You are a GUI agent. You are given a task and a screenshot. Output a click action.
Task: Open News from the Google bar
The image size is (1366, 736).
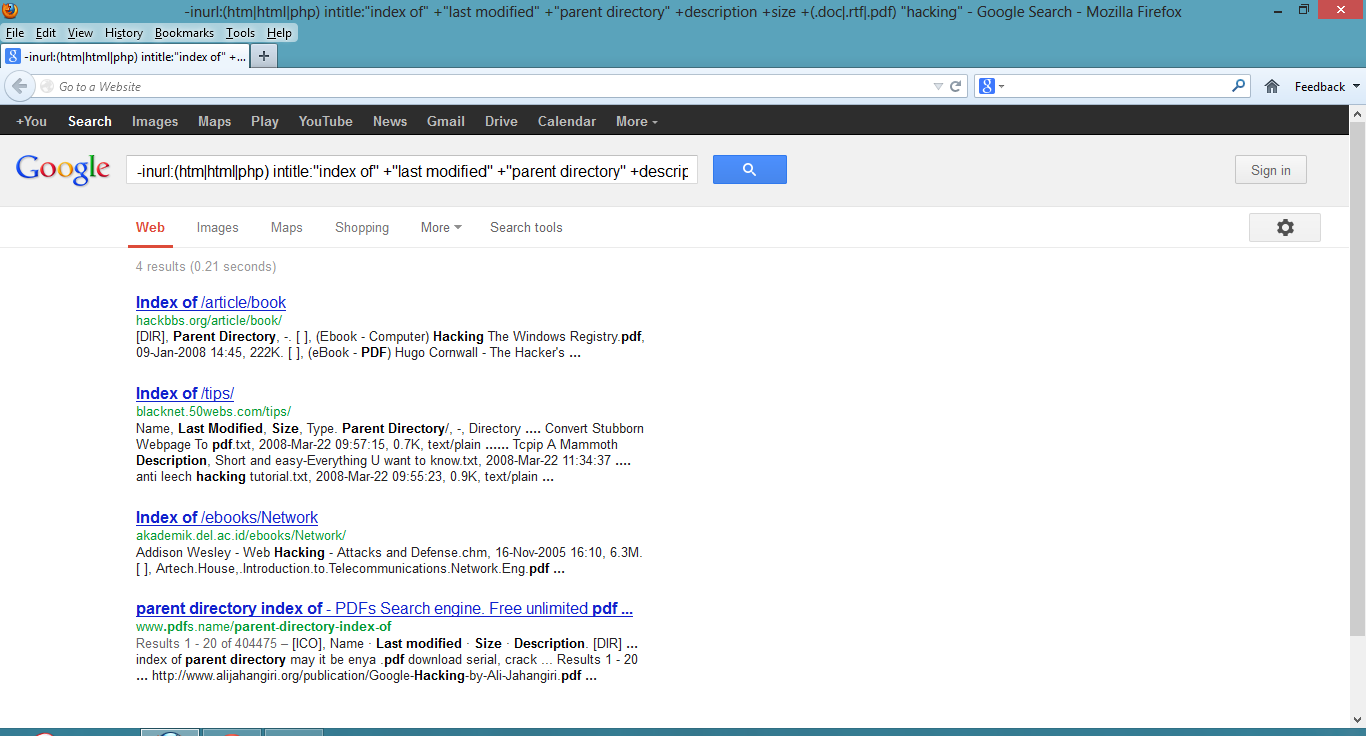point(390,121)
